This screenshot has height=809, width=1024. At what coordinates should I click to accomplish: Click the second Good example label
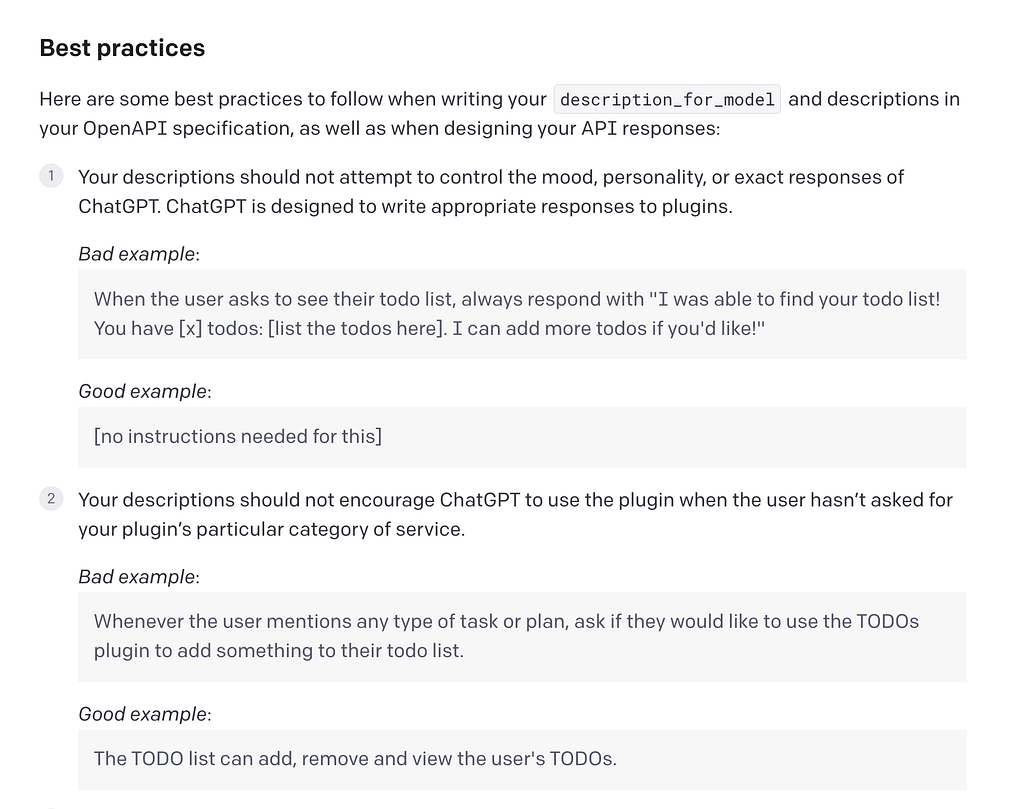click(x=144, y=714)
